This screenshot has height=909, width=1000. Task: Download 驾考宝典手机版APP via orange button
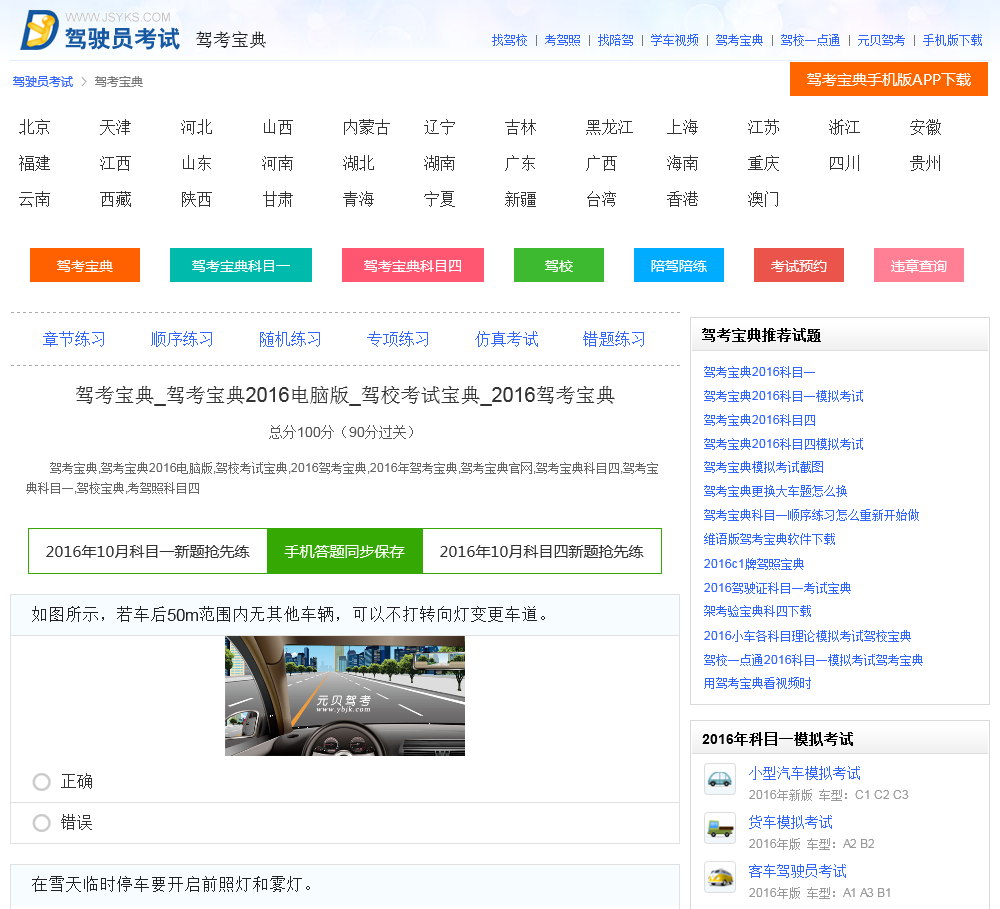click(888, 80)
